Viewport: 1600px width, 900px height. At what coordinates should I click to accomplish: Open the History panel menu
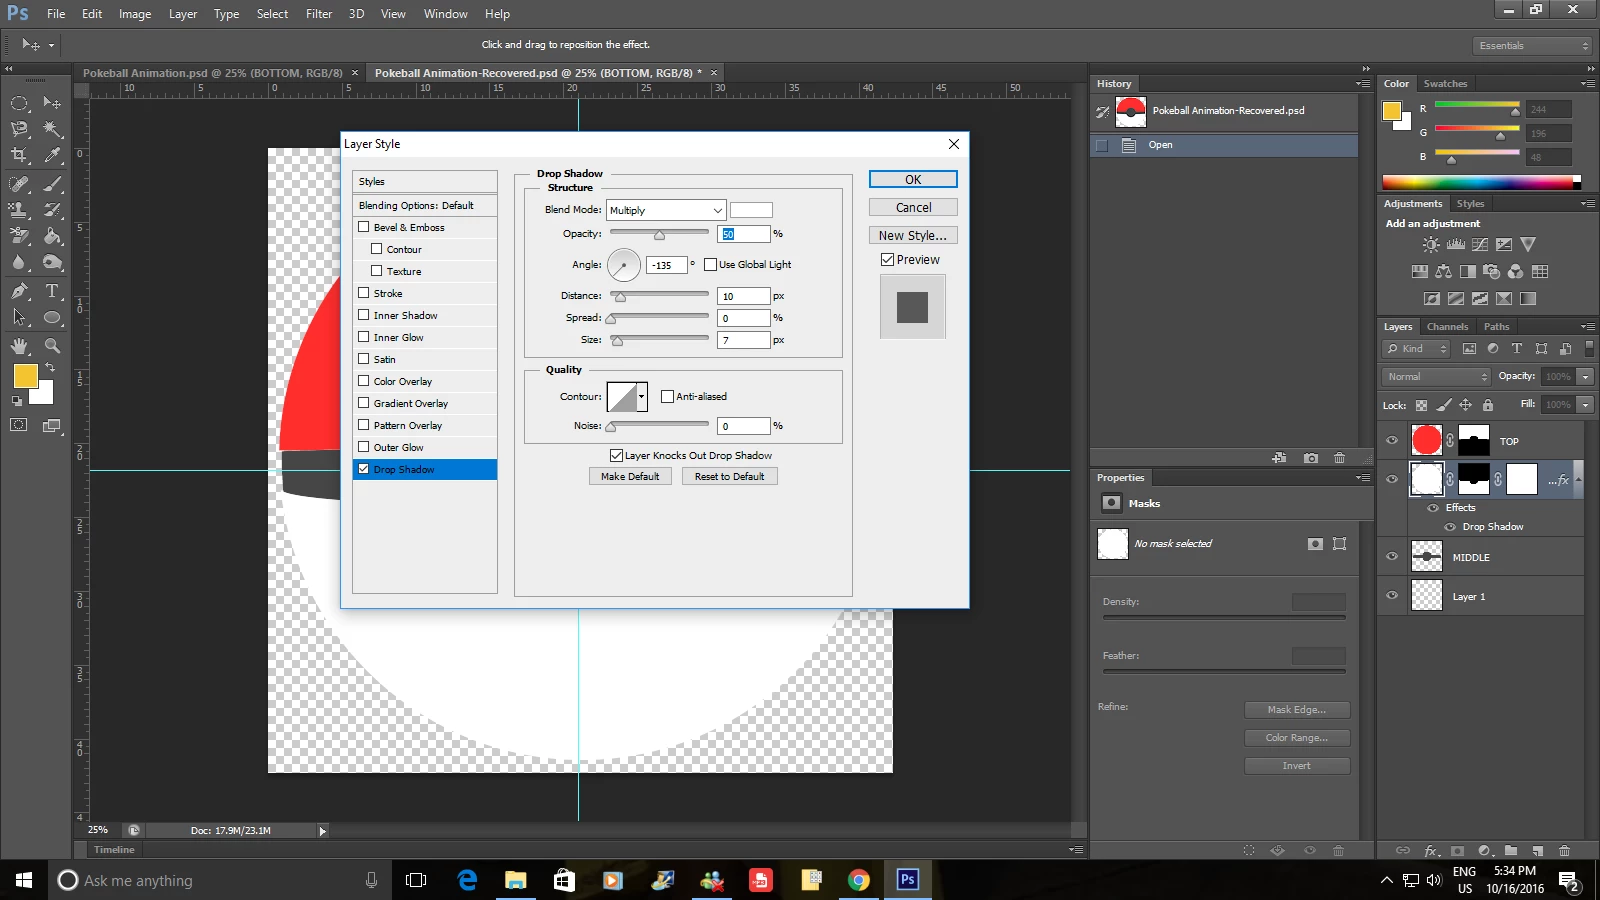pyautogui.click(x=1363, y=84)
